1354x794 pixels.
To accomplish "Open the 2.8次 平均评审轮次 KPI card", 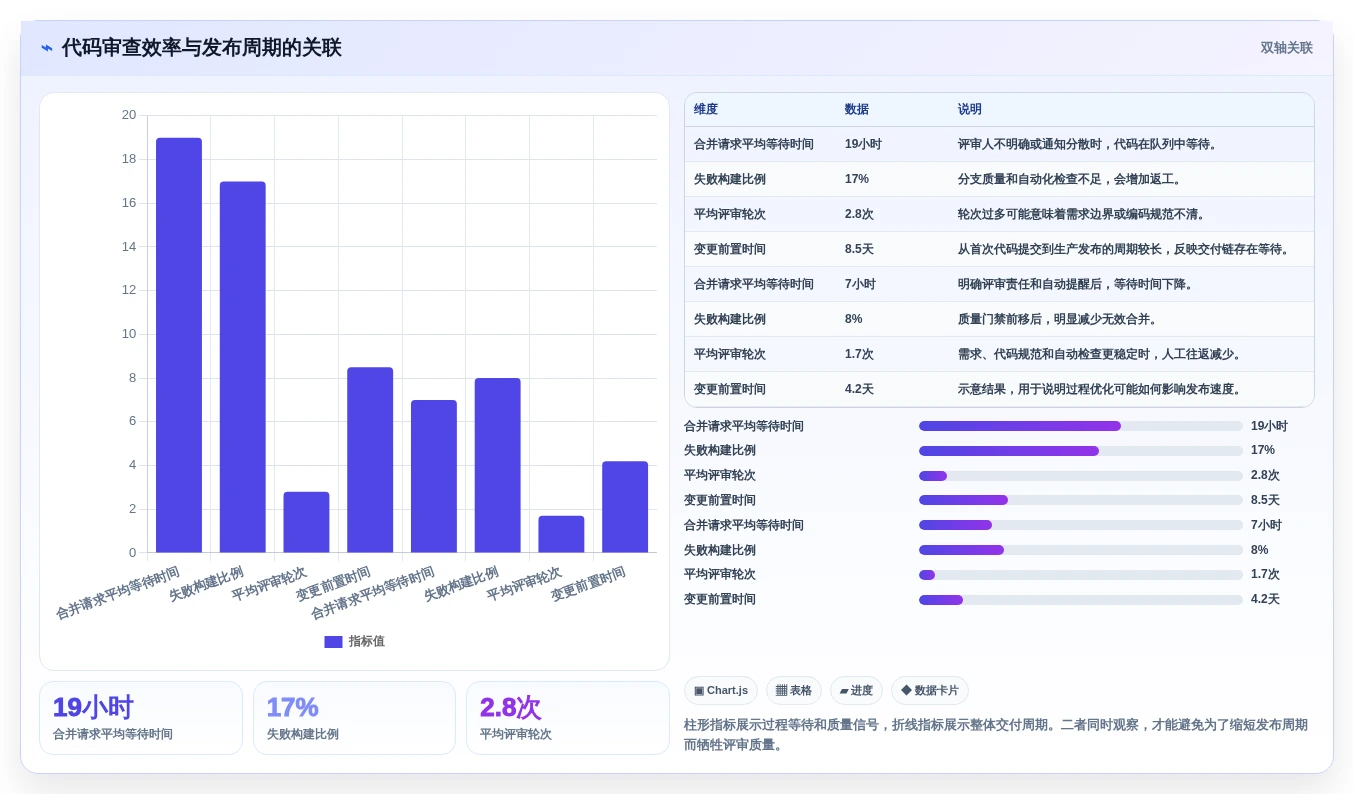I will (x=568, y=718).
